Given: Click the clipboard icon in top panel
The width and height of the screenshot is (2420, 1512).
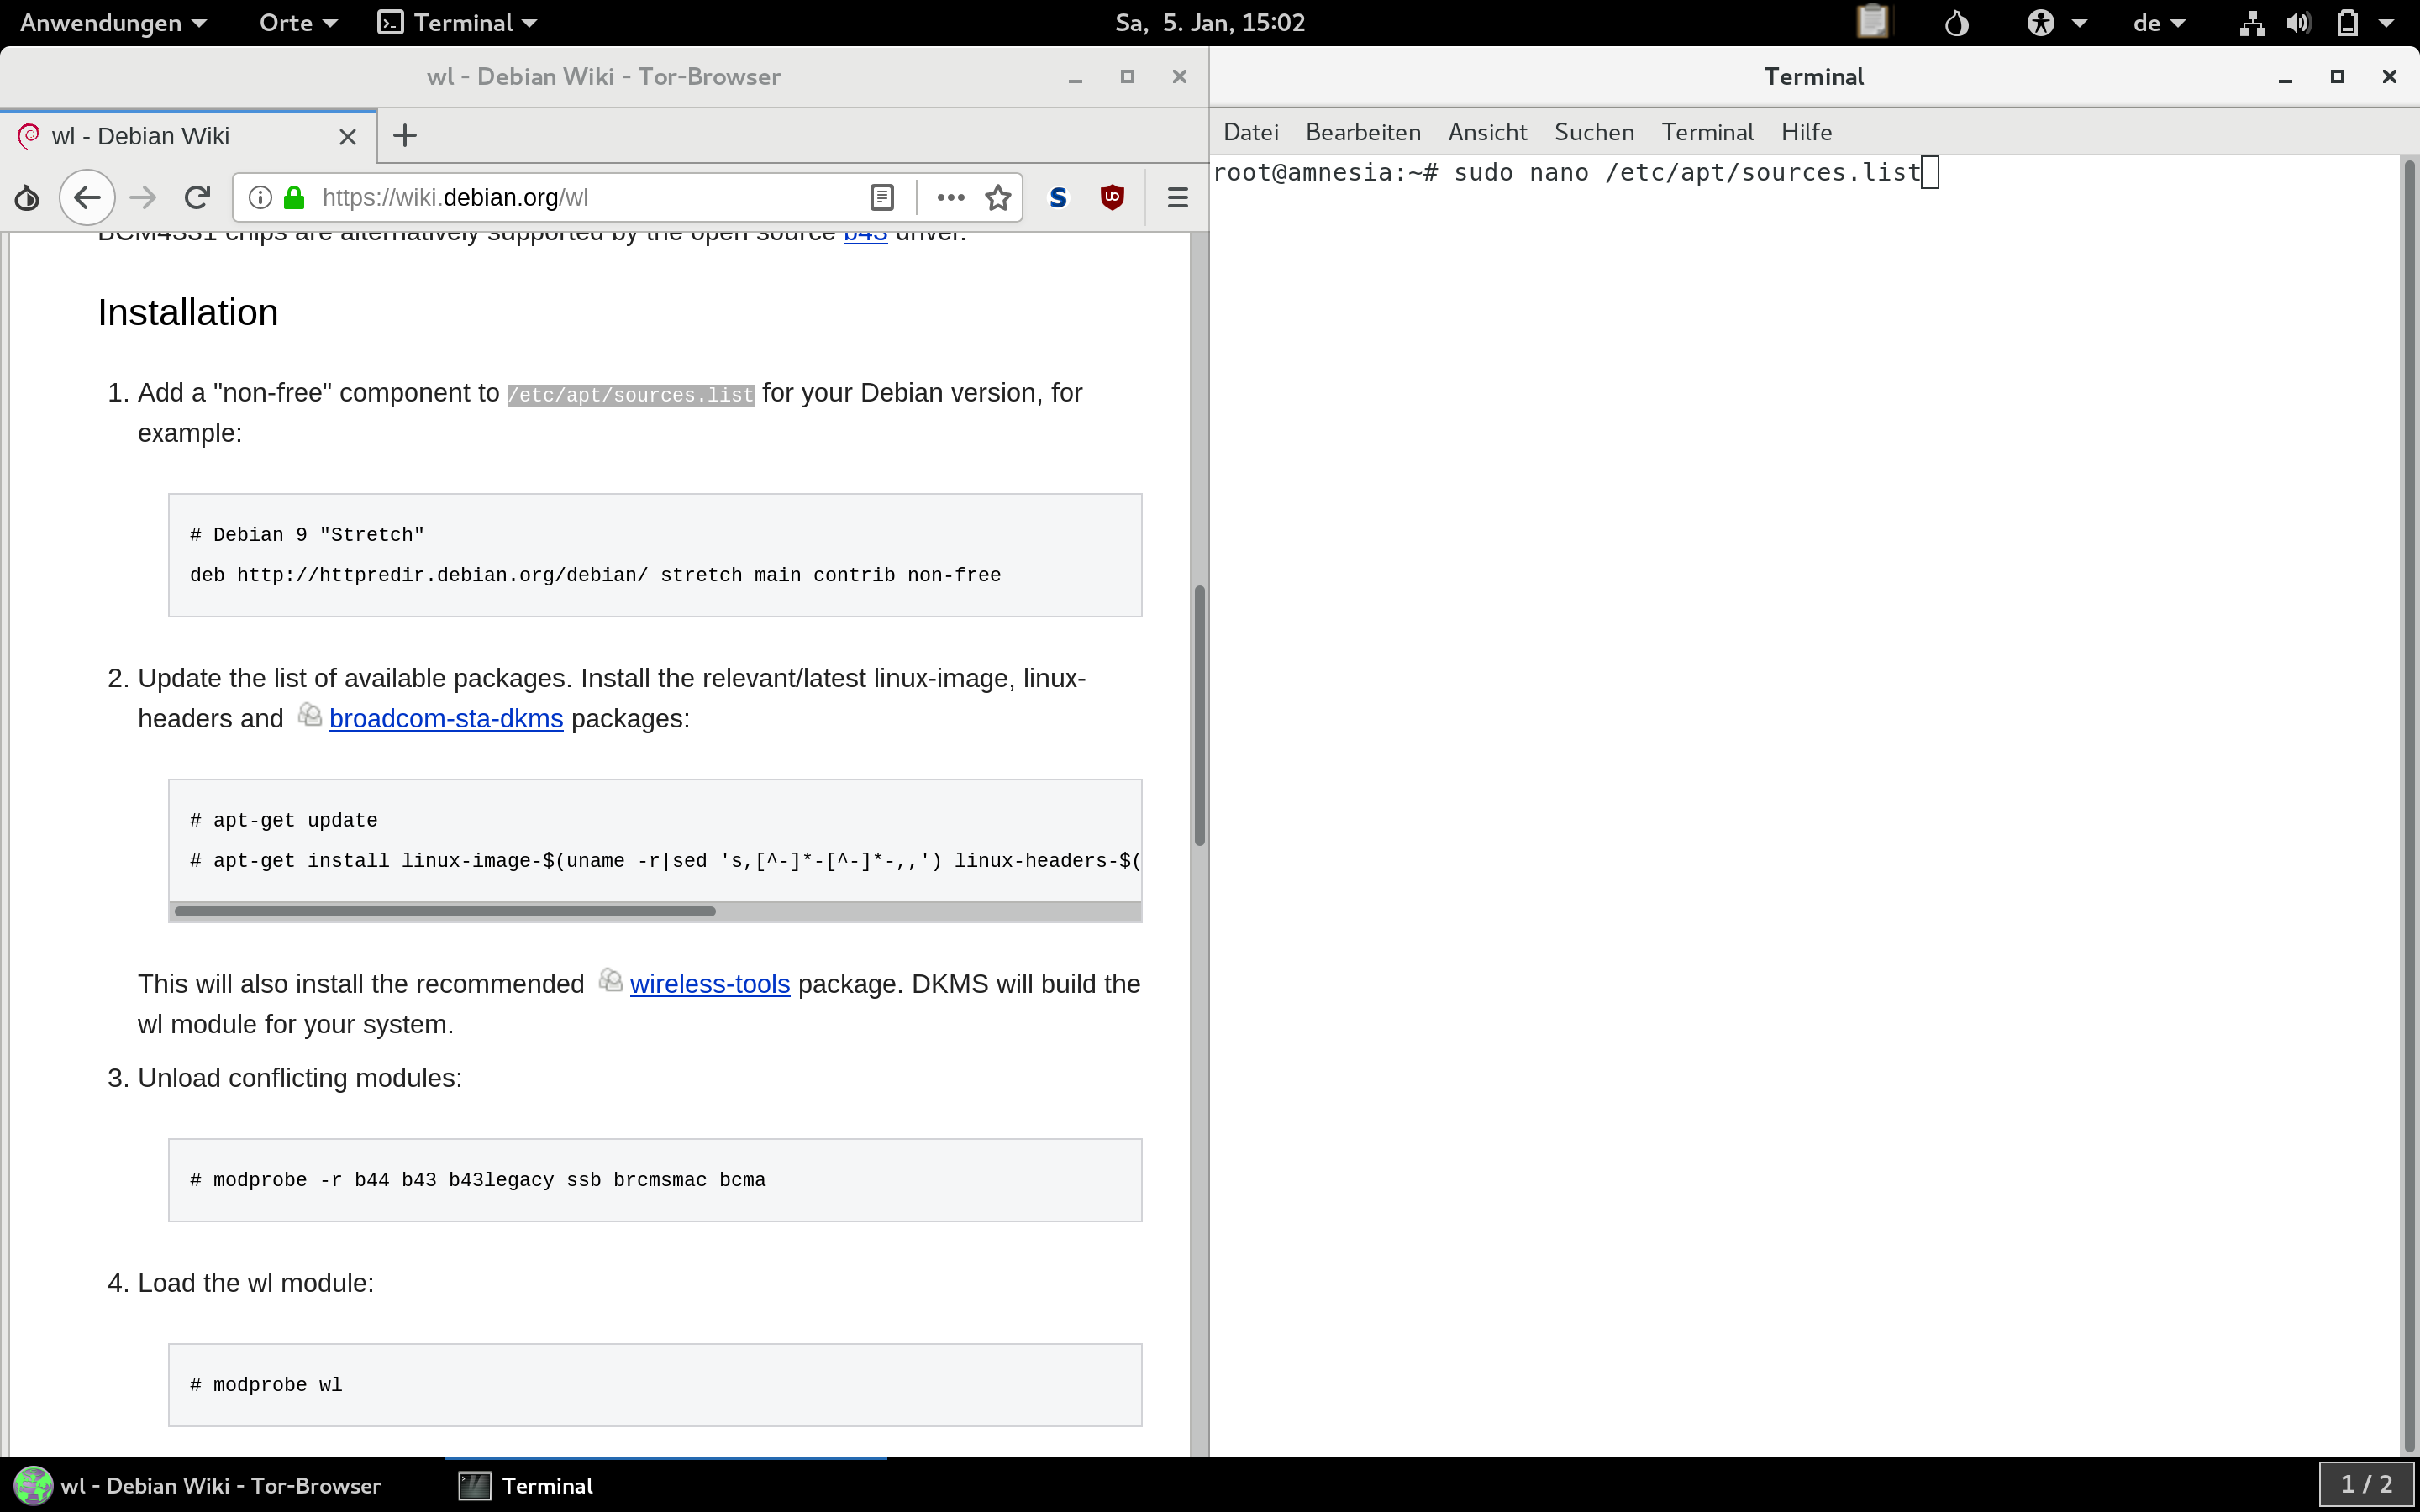Looking at the screenshot, I should tap(1872, 22).
